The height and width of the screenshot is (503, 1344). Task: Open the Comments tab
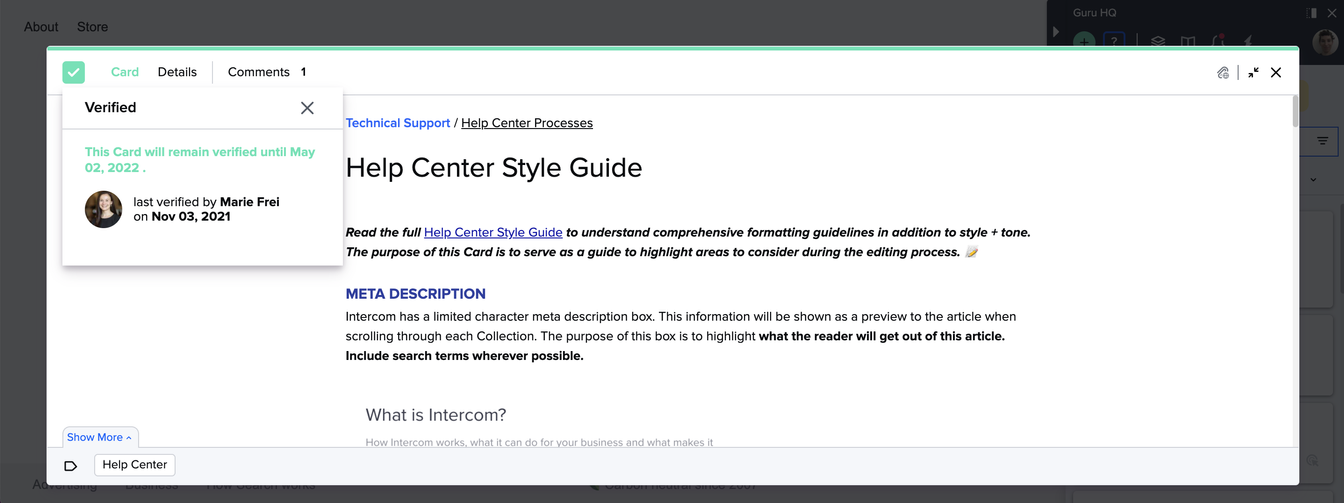pyautogui.click(x=267, y=72)
